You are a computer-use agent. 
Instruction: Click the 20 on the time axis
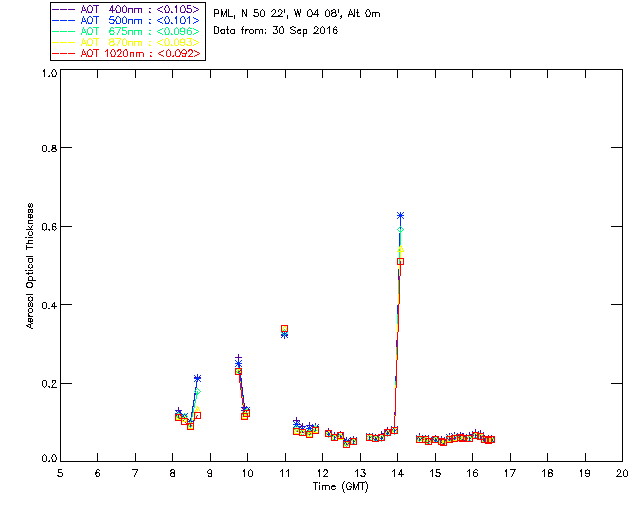point(622,473)
